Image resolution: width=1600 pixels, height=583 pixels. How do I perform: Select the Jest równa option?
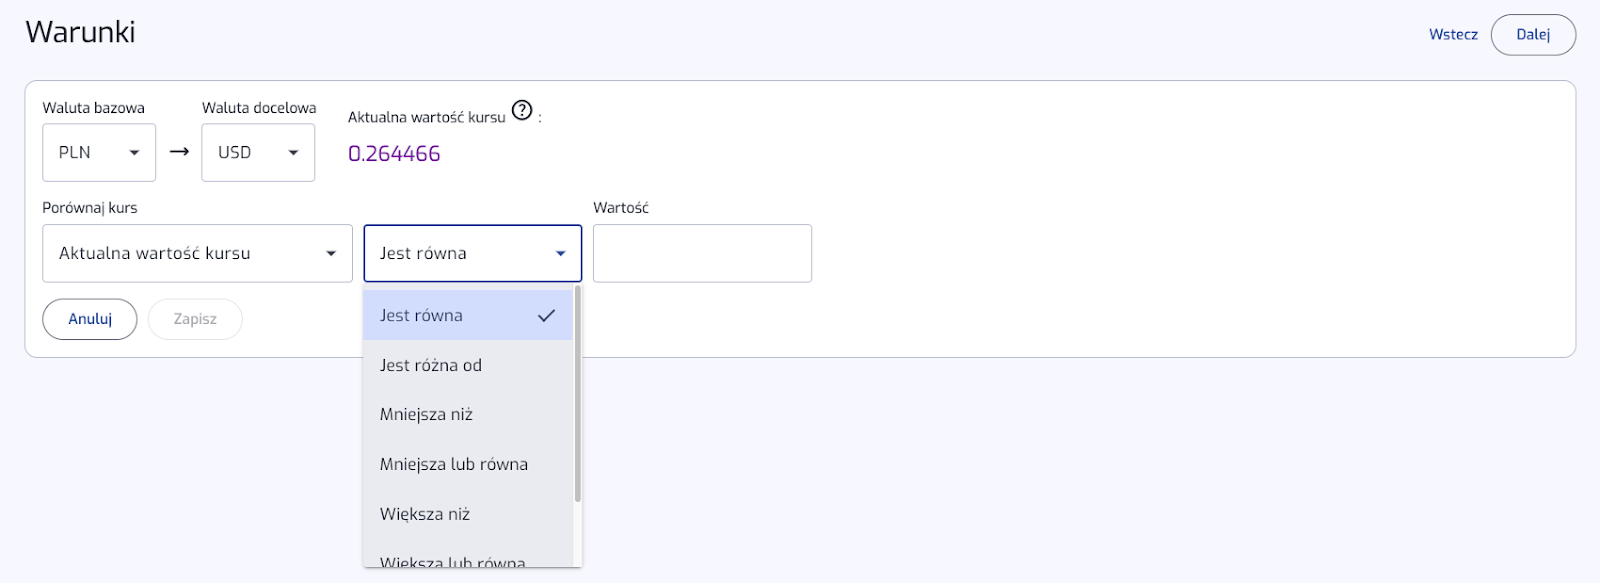(x=468, y=315)
